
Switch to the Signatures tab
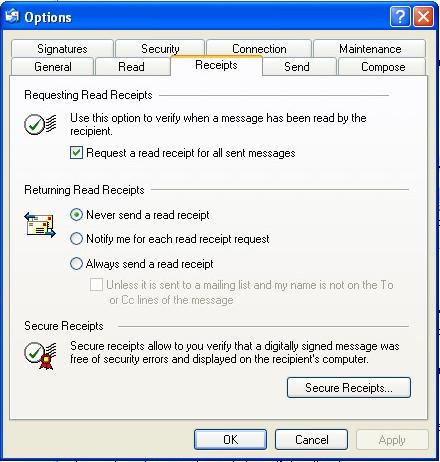[x=62, y=49]
